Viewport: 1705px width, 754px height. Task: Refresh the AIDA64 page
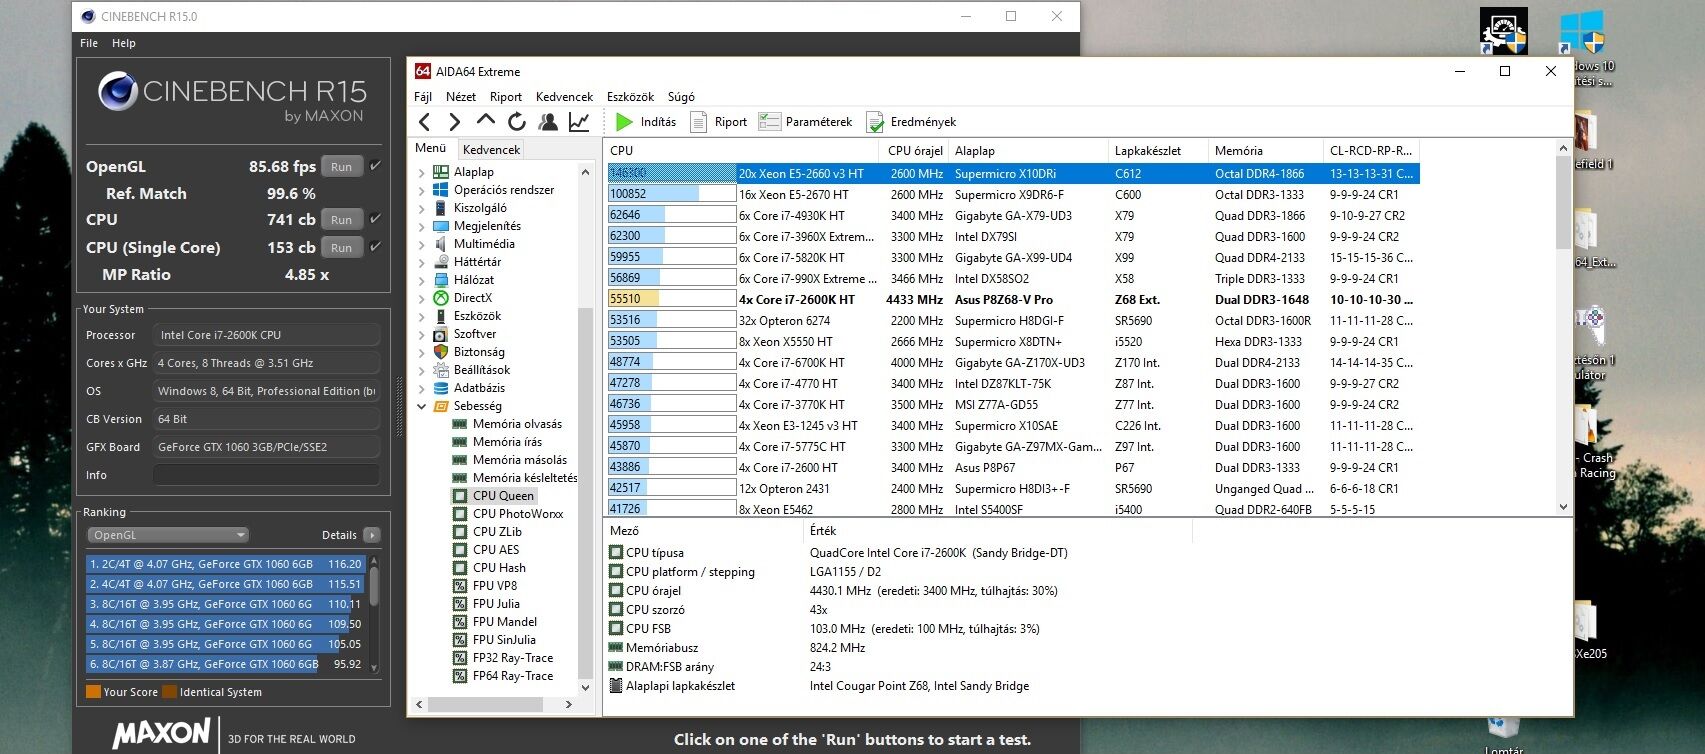tap(517, 122)
